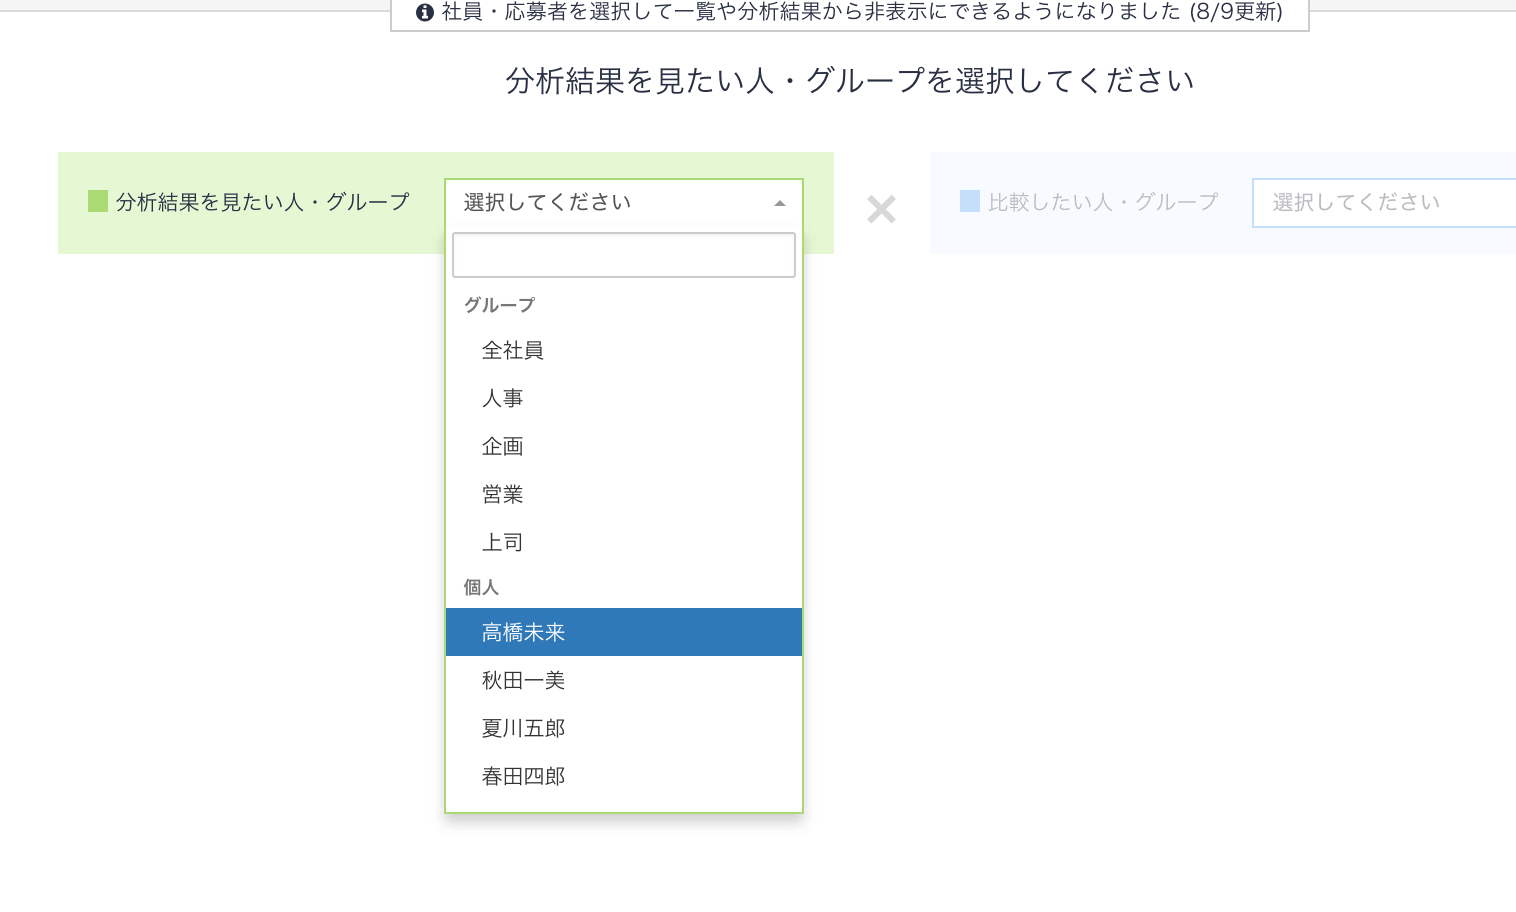Viewport: 1516px width, 912px height.
Task: Collapse the open dropdown via its arrow
Action: coord(780,203)
